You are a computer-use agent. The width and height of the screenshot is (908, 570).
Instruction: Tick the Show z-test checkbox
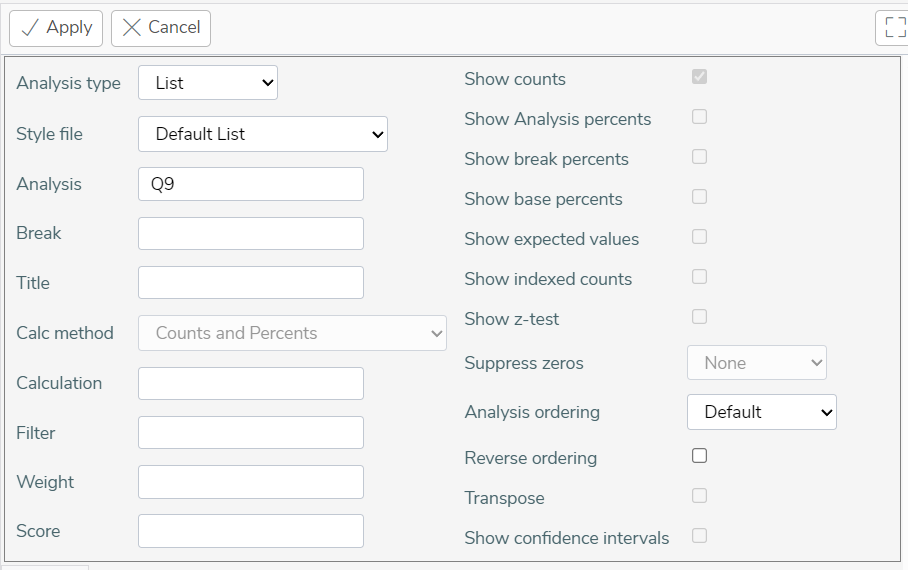[x=700, y=316]
